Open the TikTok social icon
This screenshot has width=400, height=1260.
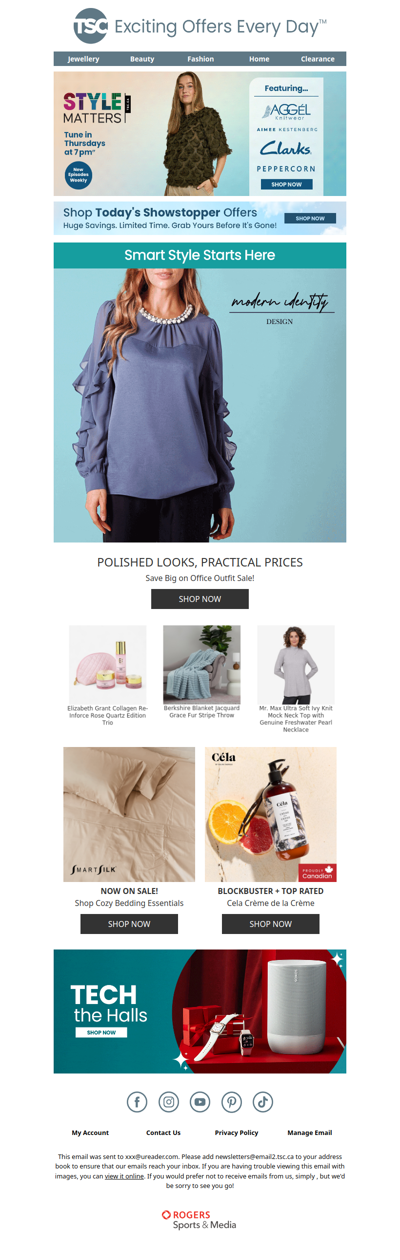click(x=262, y=1102)
